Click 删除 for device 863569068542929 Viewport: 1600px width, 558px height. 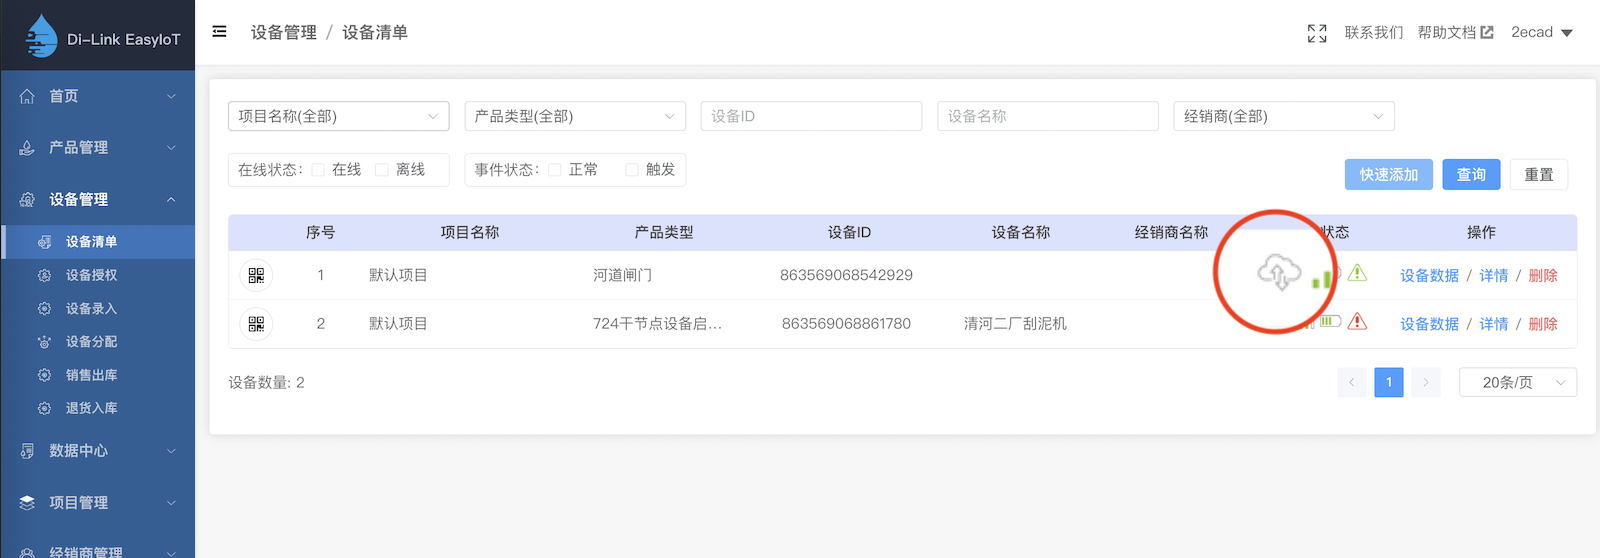(x=1543, y=276)
